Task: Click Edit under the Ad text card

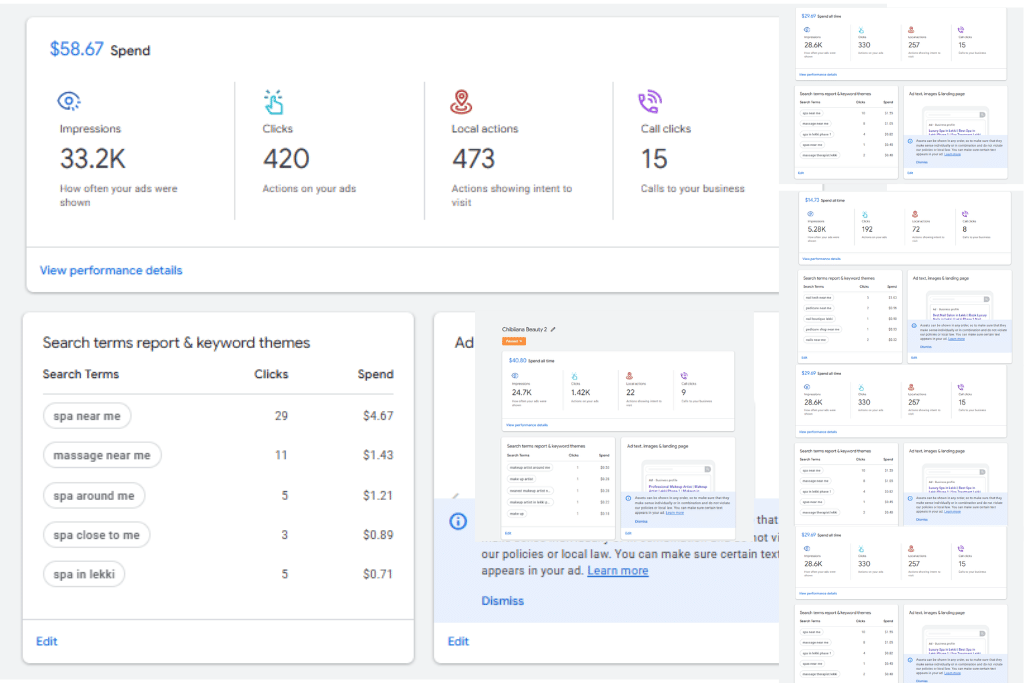Action: (x=458, y=641)
